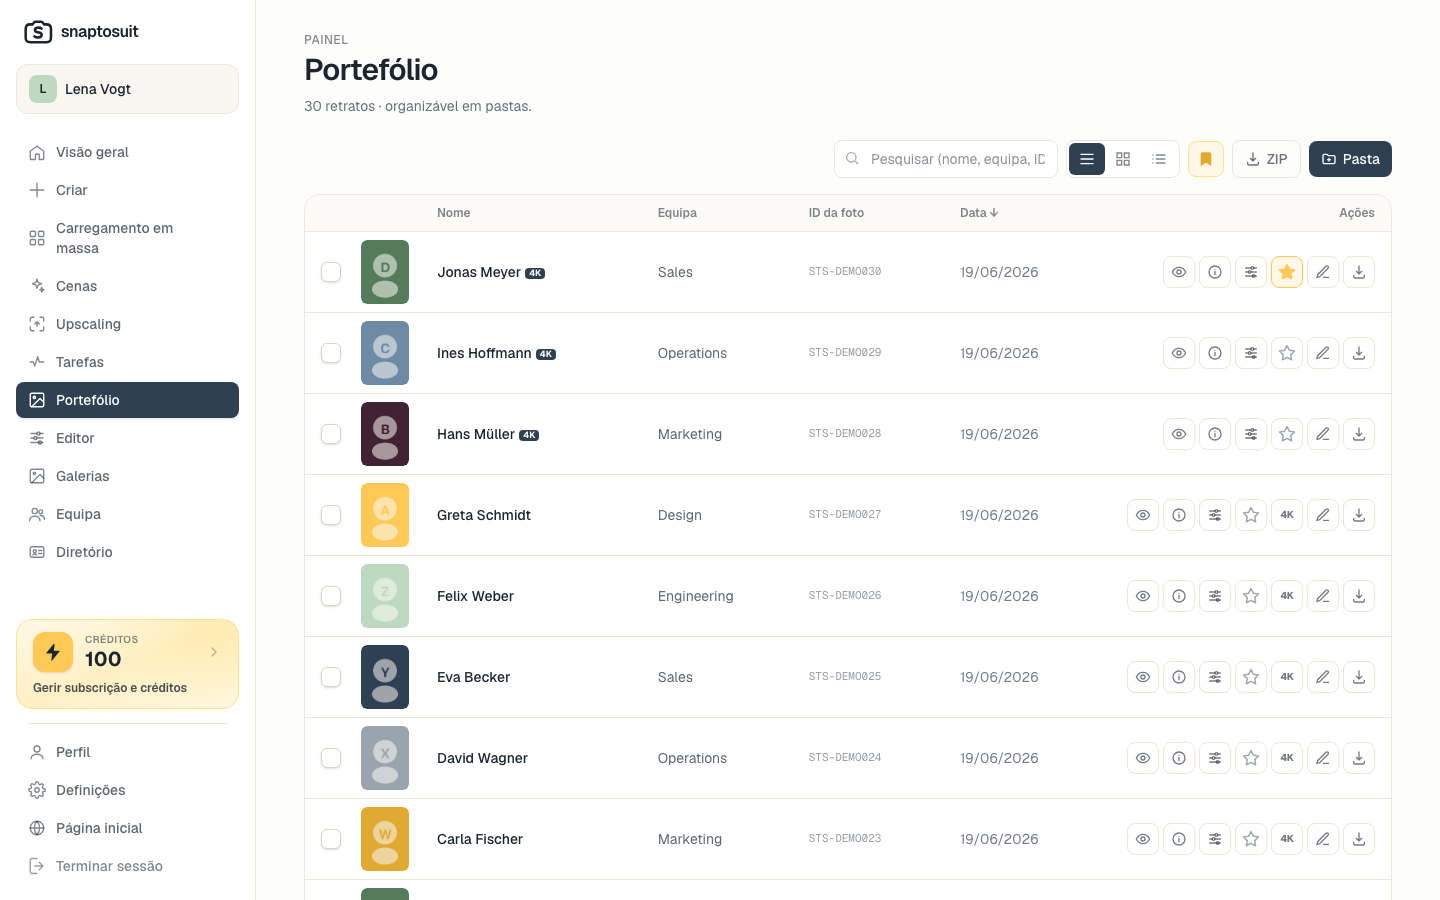Open Carregamento em massa
Viewport: 1440px width, 900px height.
(x=127, y=238)
